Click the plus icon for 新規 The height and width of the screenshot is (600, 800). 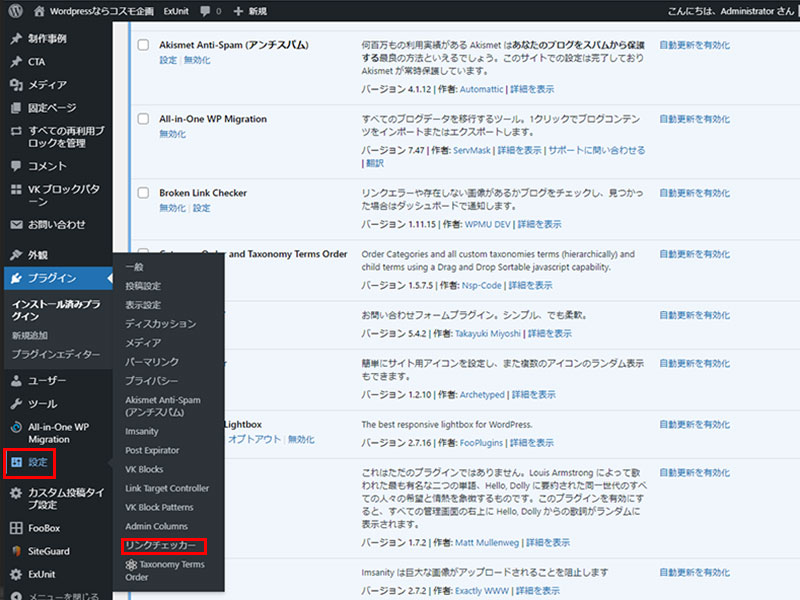click(x=238, y=10)
